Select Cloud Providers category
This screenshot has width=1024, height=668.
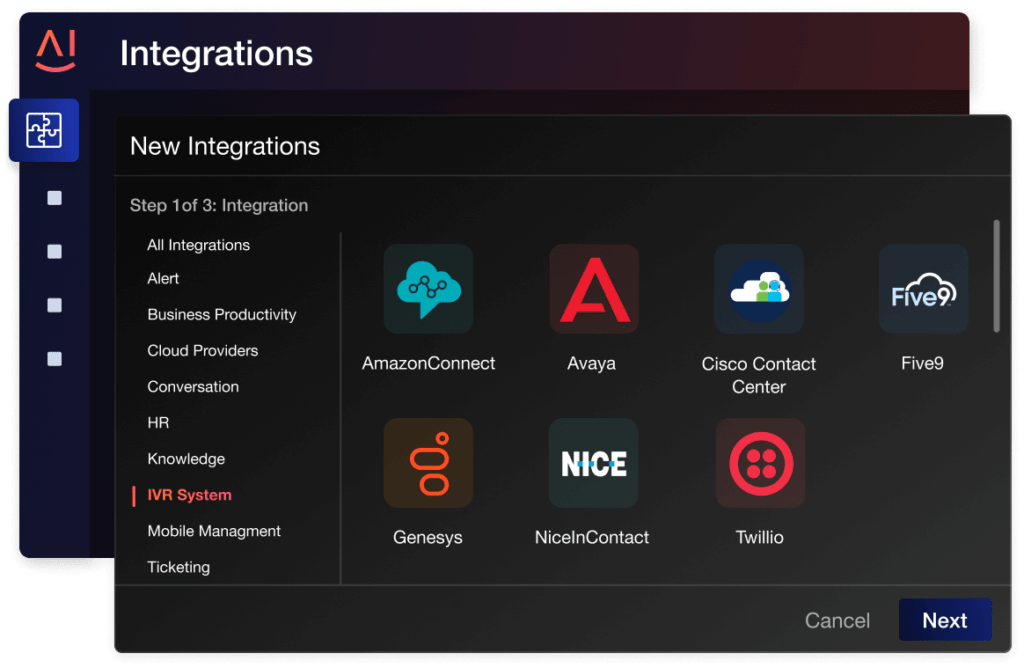(202, 350)
